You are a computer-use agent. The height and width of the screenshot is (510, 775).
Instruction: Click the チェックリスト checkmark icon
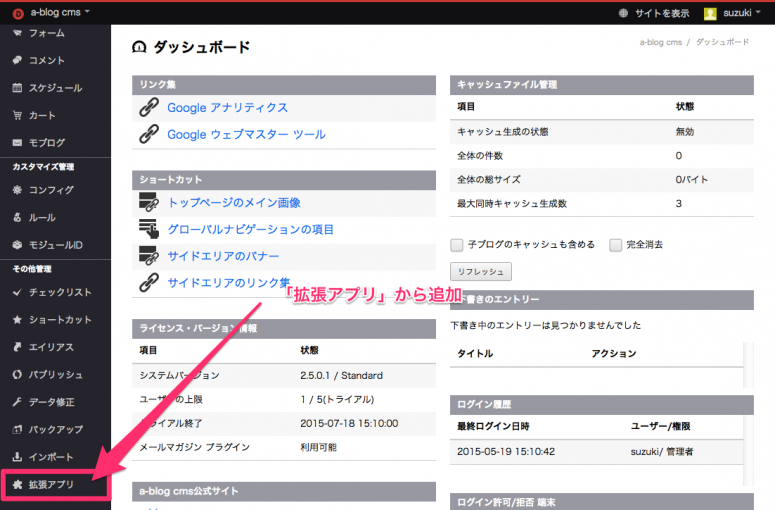(x=17, y=292)
